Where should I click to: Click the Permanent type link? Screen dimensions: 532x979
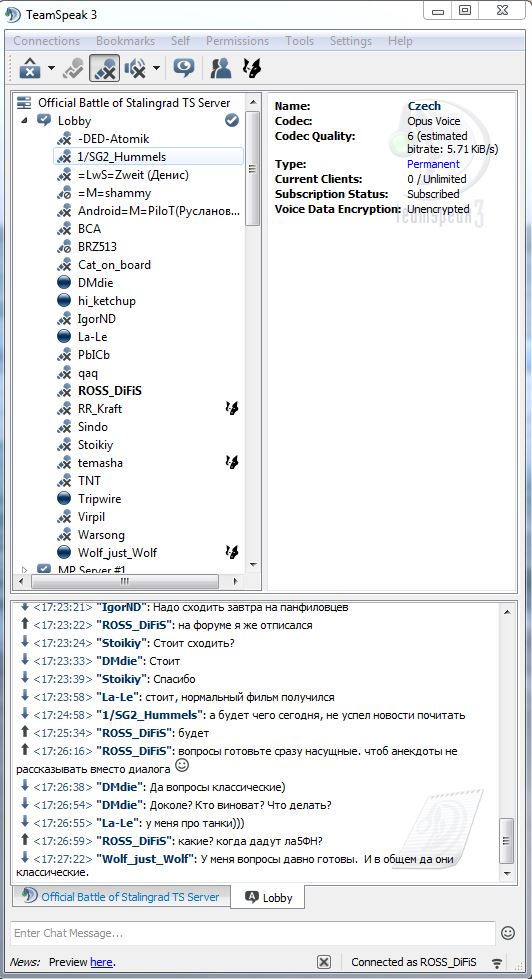pos(433,164)
